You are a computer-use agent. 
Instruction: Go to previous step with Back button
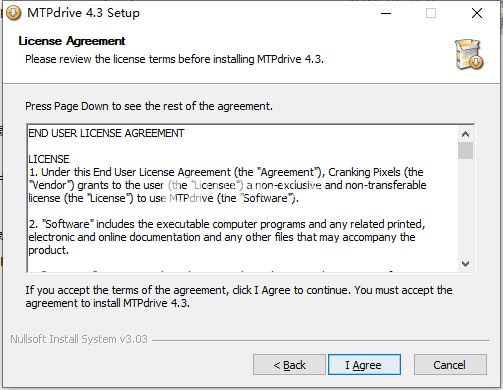[289, 365]
